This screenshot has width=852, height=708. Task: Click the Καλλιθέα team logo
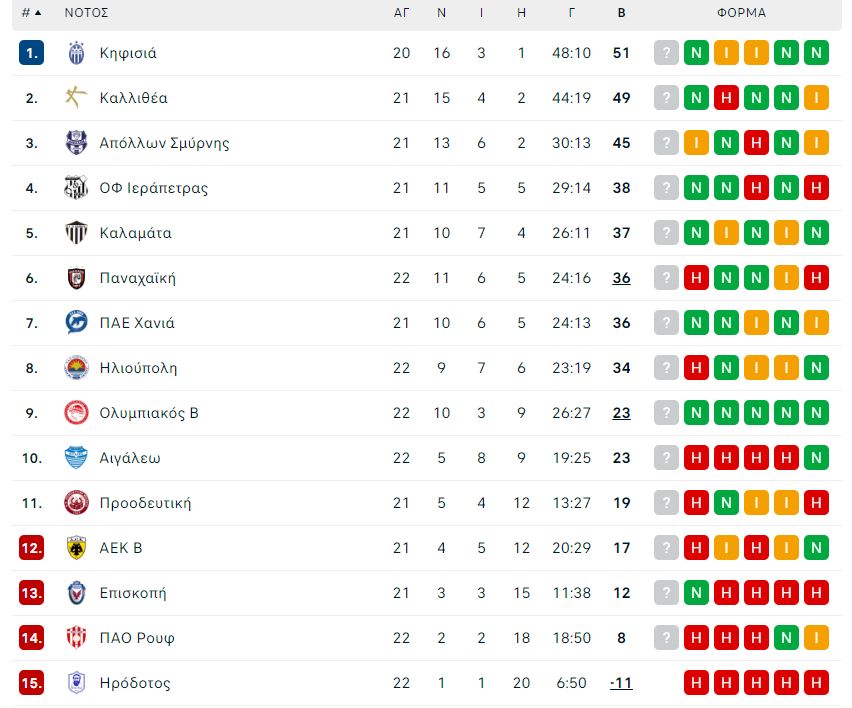coord(76,98)
